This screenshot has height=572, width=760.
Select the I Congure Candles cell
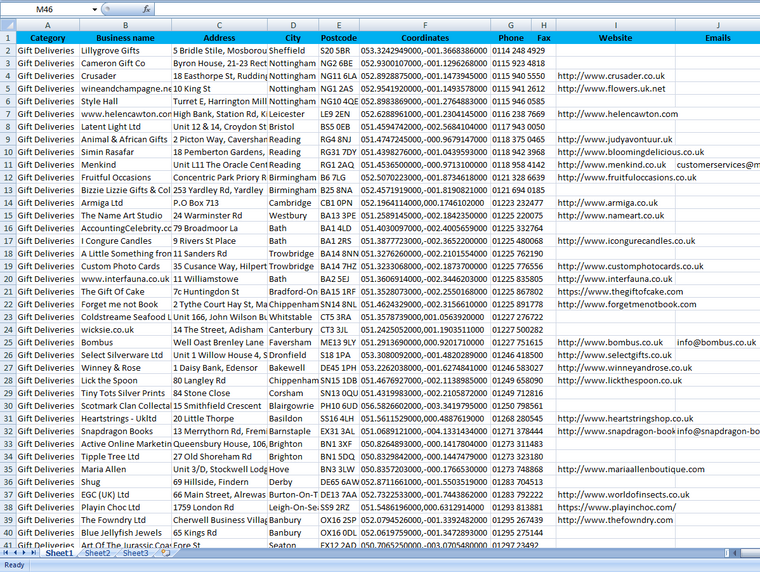[x=125, y=241]
